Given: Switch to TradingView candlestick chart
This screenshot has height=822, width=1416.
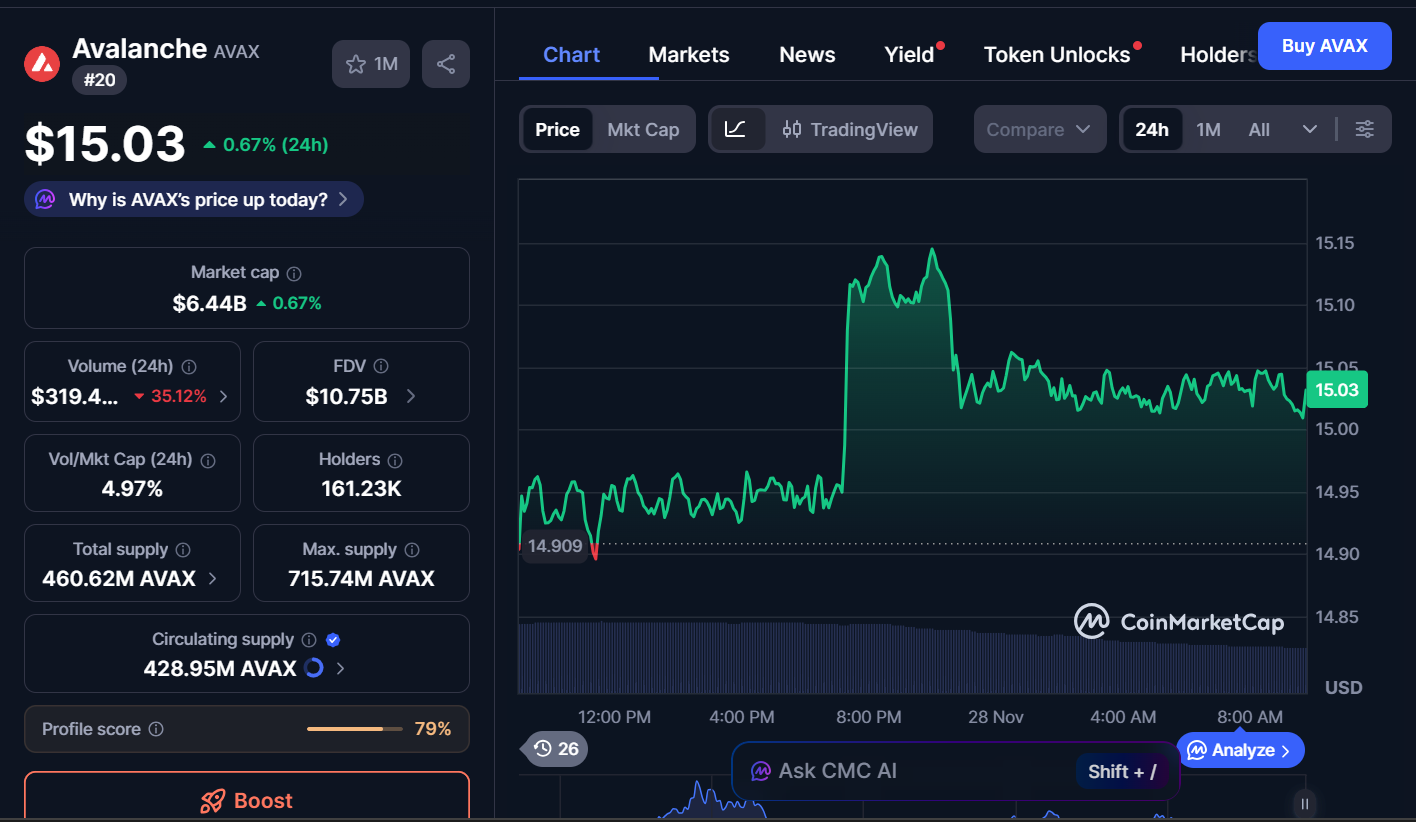Looking at the screenshot, I should pos(850,129).
